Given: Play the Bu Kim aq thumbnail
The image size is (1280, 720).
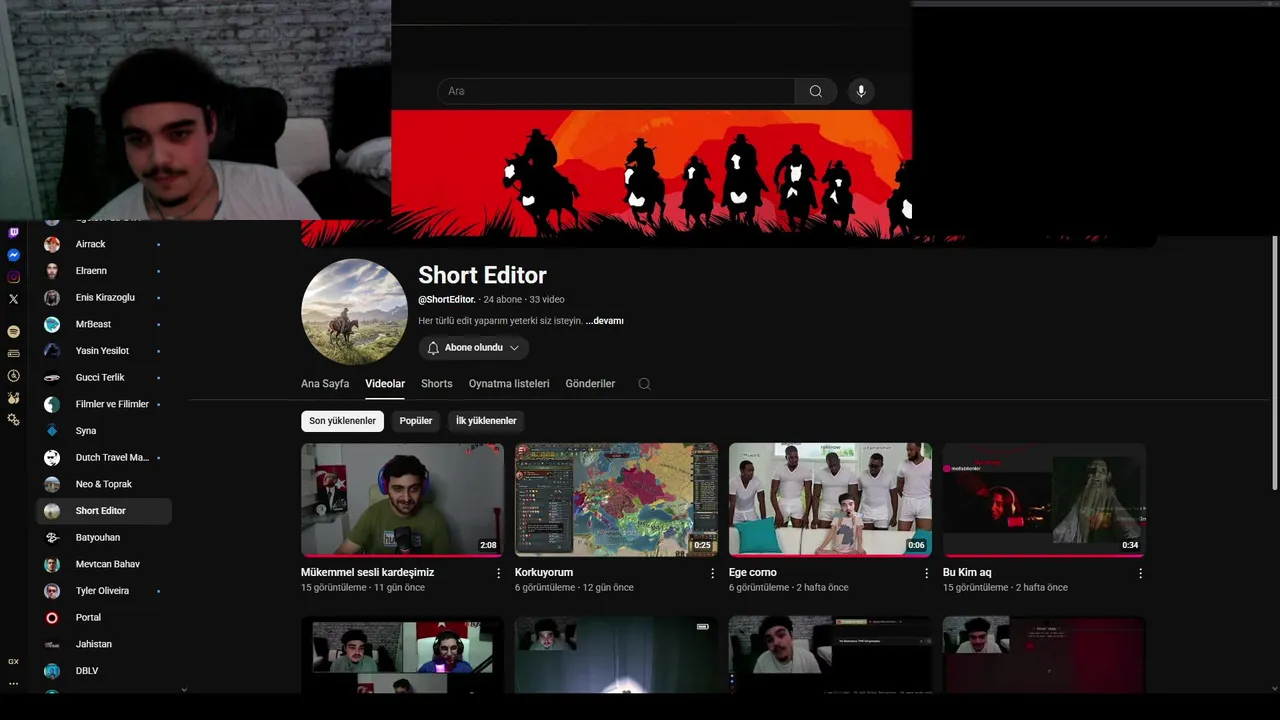Looking at the screenshot, I should (x=1044, y=500).
